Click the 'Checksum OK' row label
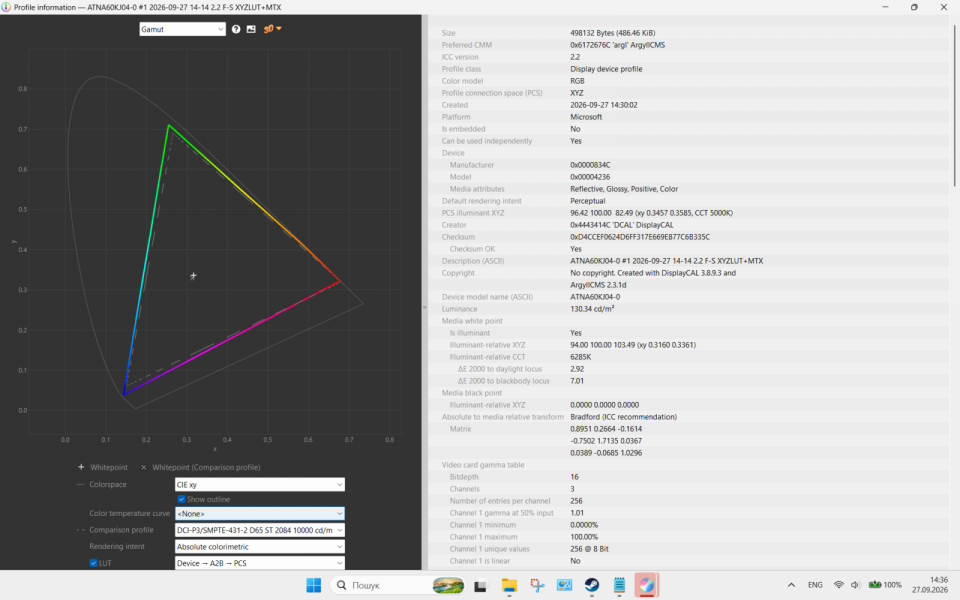Viewport: 960px width, 600px height. tap(472, 249)
